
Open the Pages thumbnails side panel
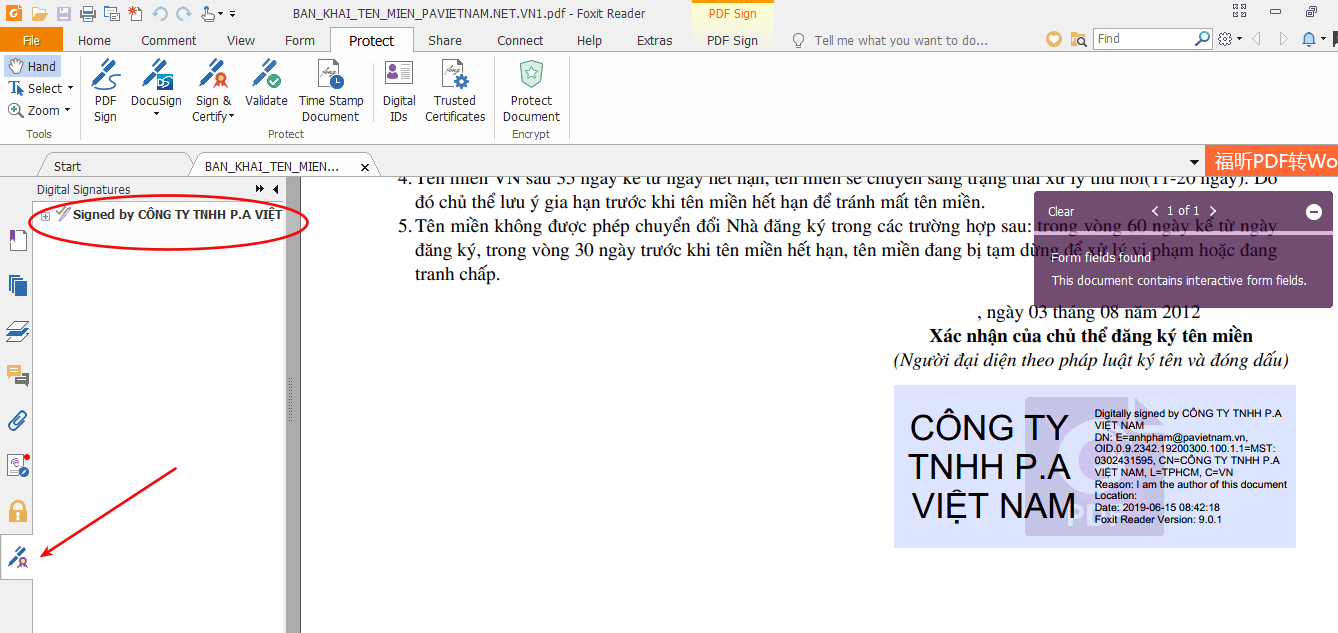(x=18, y=285)
